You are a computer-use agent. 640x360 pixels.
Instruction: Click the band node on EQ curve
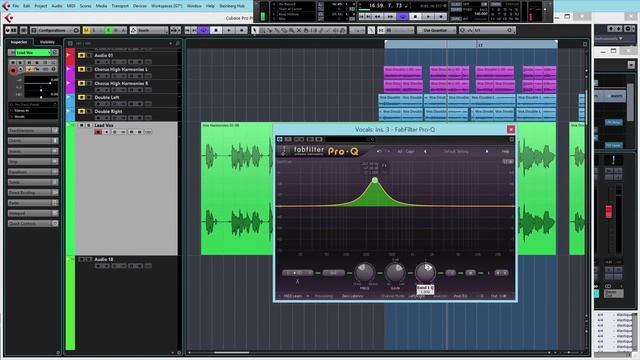(375, 180)
